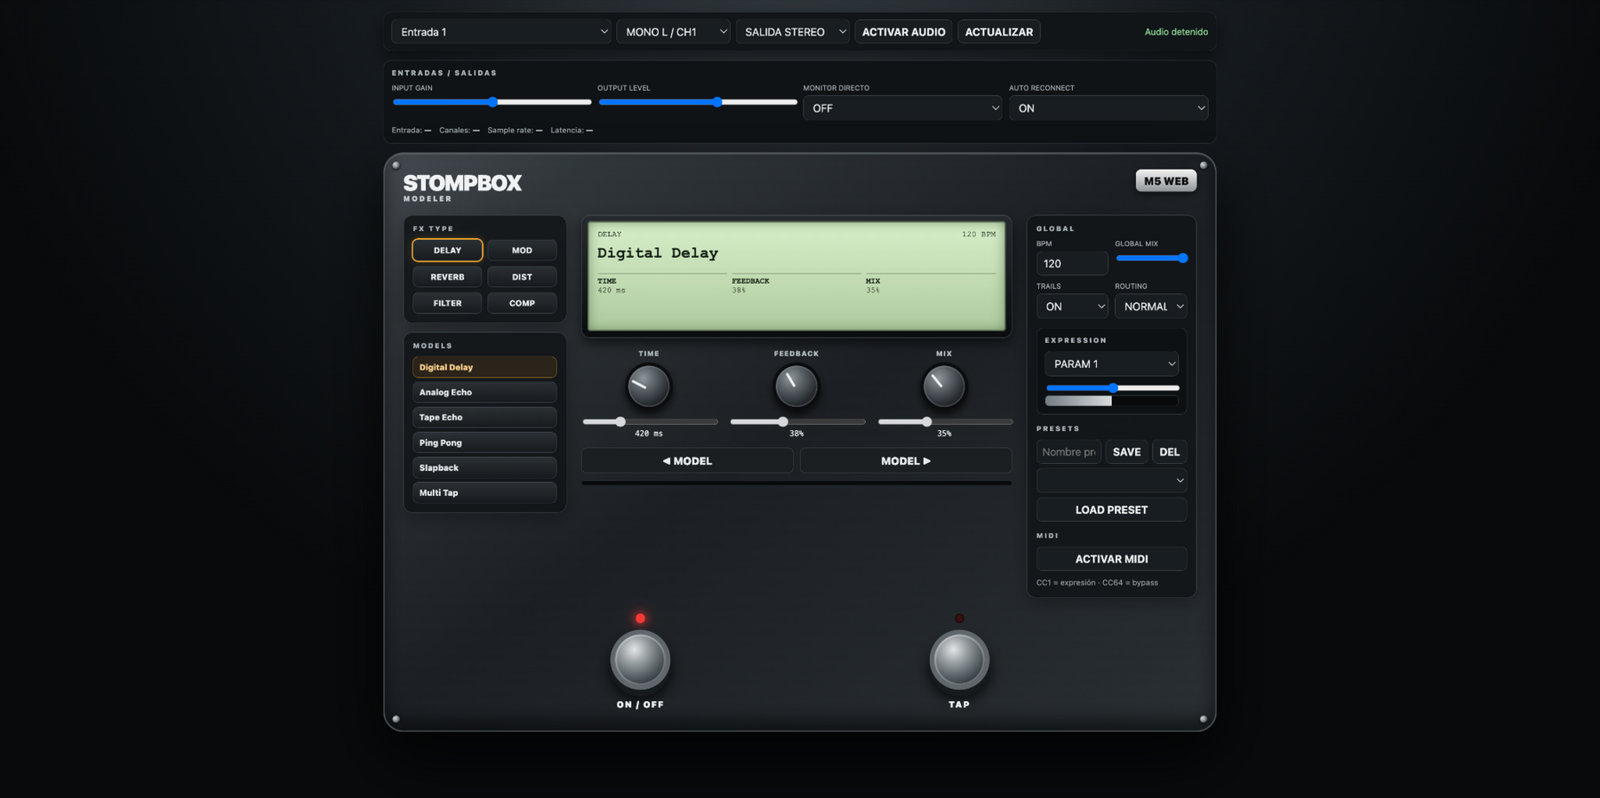
Task: Open the empty preset list dropdown
Action: pos(1112,481)
